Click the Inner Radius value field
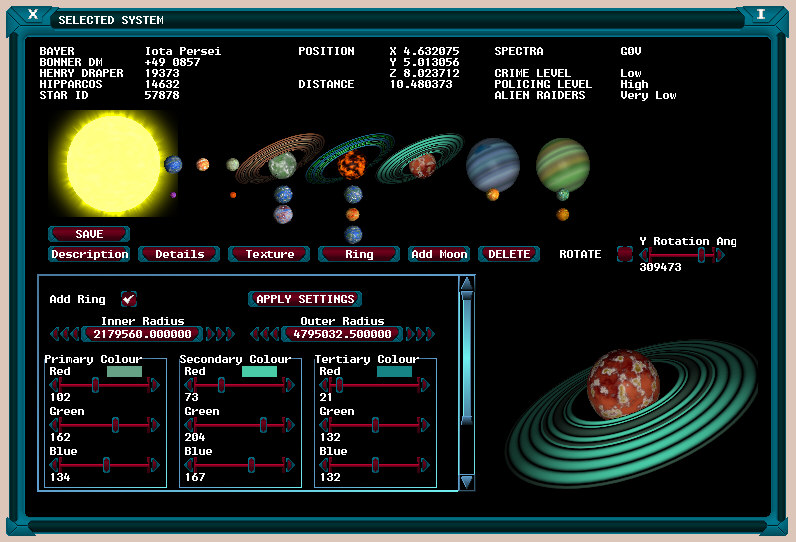Screen dimensions: 796x542 [x=141, y=334]
